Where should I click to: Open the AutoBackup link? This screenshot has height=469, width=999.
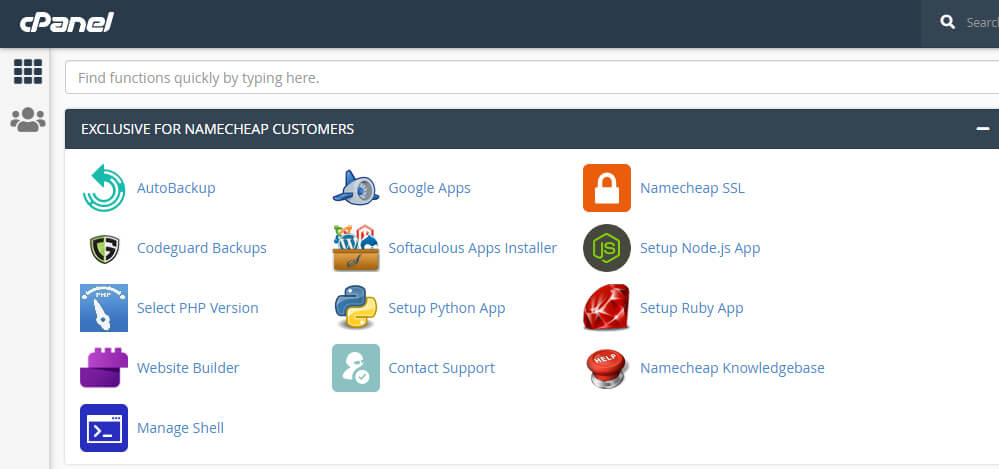[176, 188]
